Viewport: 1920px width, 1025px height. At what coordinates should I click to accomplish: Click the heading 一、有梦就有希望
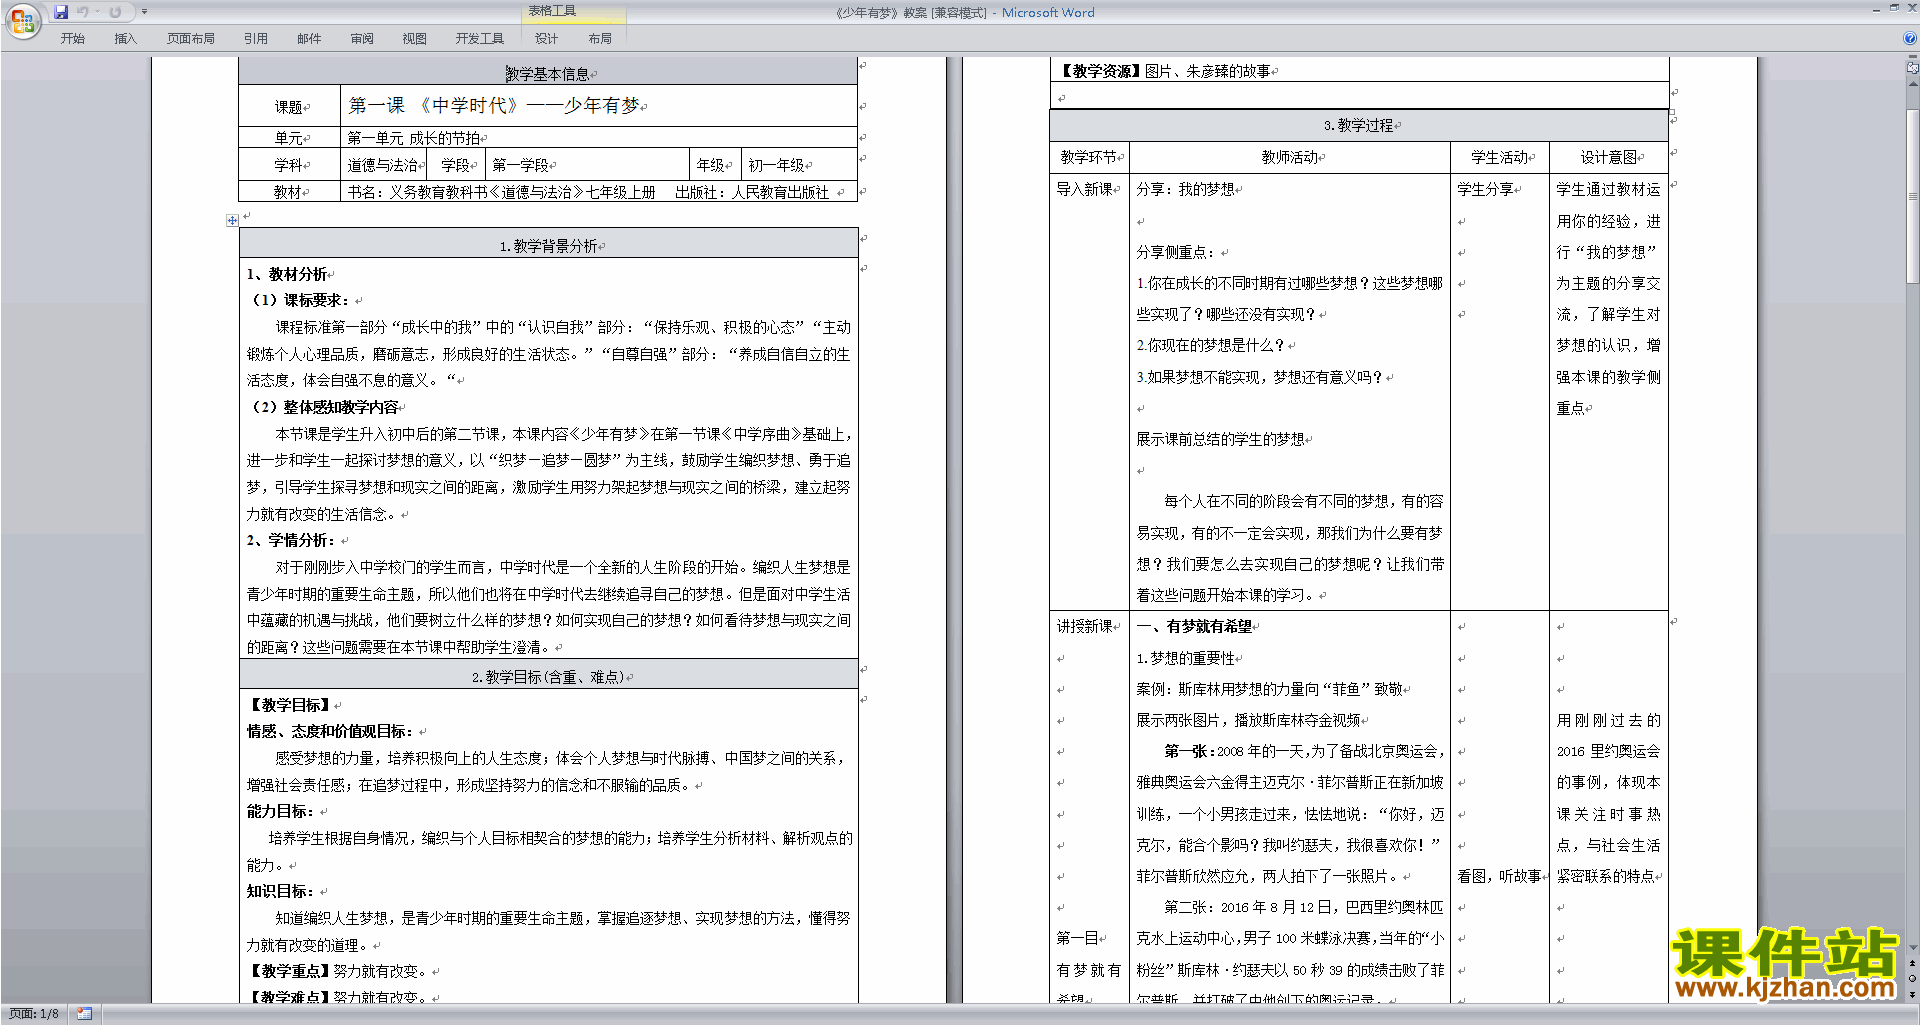coord(1194,626)
